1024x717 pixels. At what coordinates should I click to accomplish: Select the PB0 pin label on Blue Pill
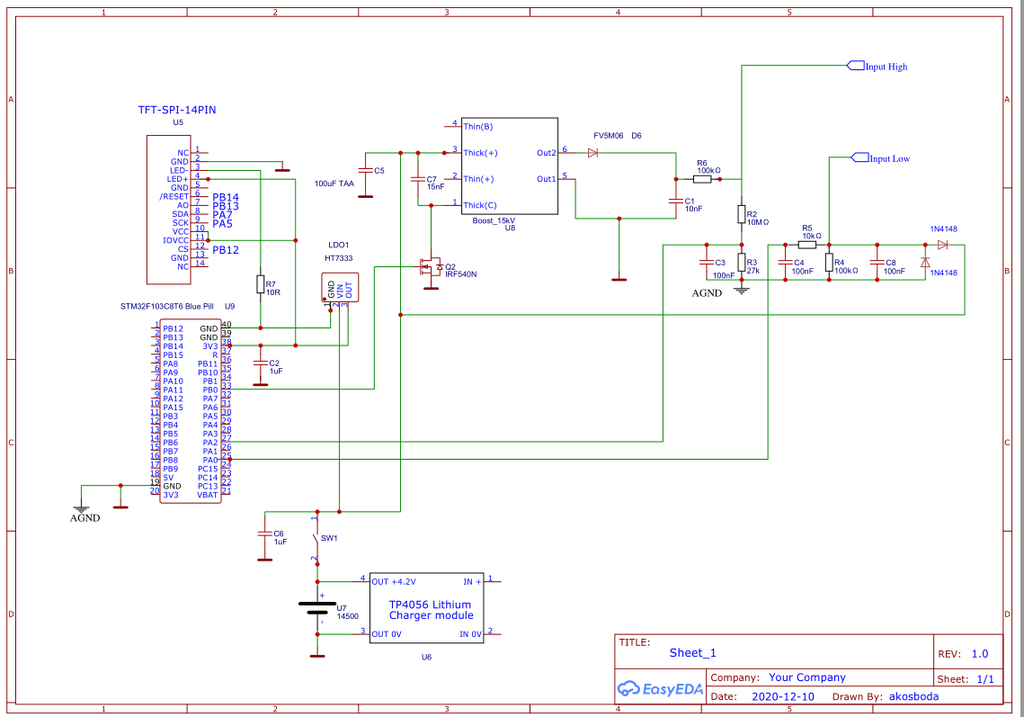coord(210,390)
